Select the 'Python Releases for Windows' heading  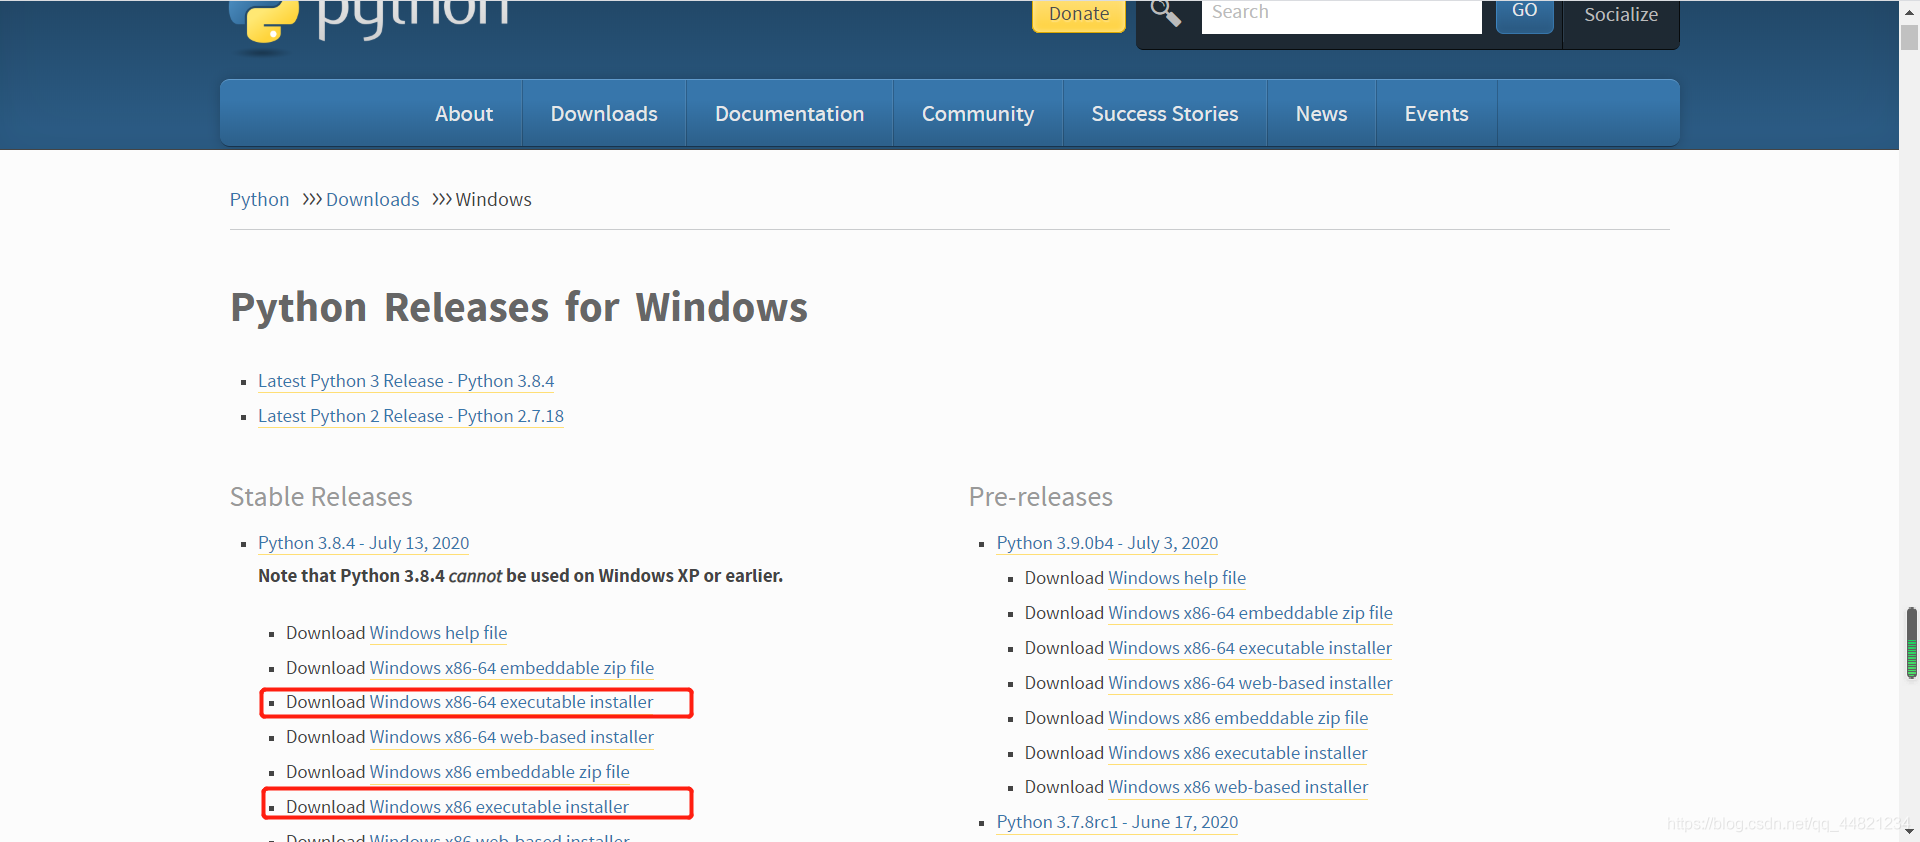coord(519,308)
